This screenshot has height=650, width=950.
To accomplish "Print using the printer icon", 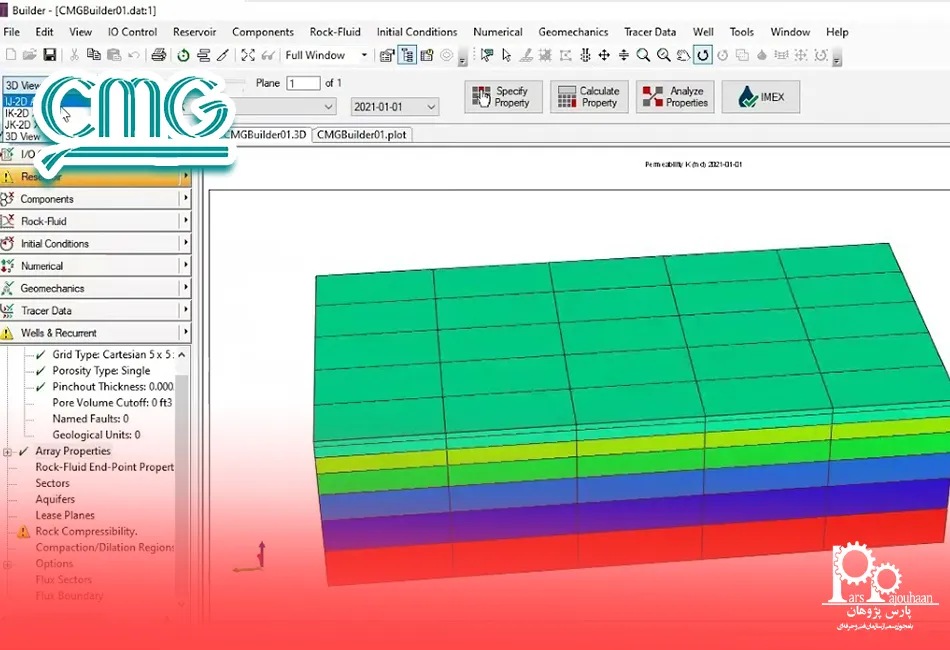I will [x=159, y=55].
